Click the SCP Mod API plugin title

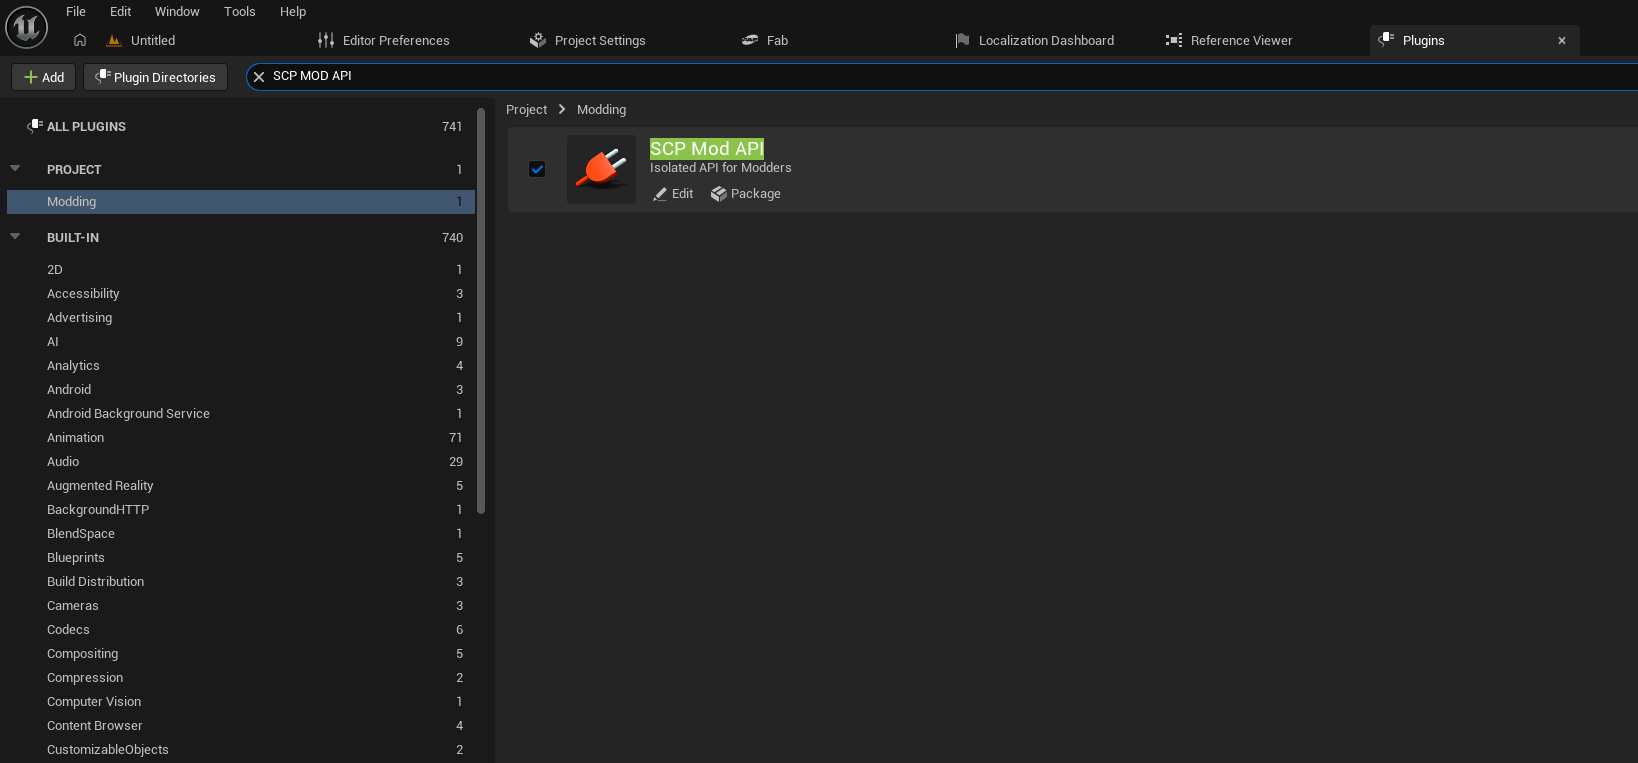coord(707,149)
